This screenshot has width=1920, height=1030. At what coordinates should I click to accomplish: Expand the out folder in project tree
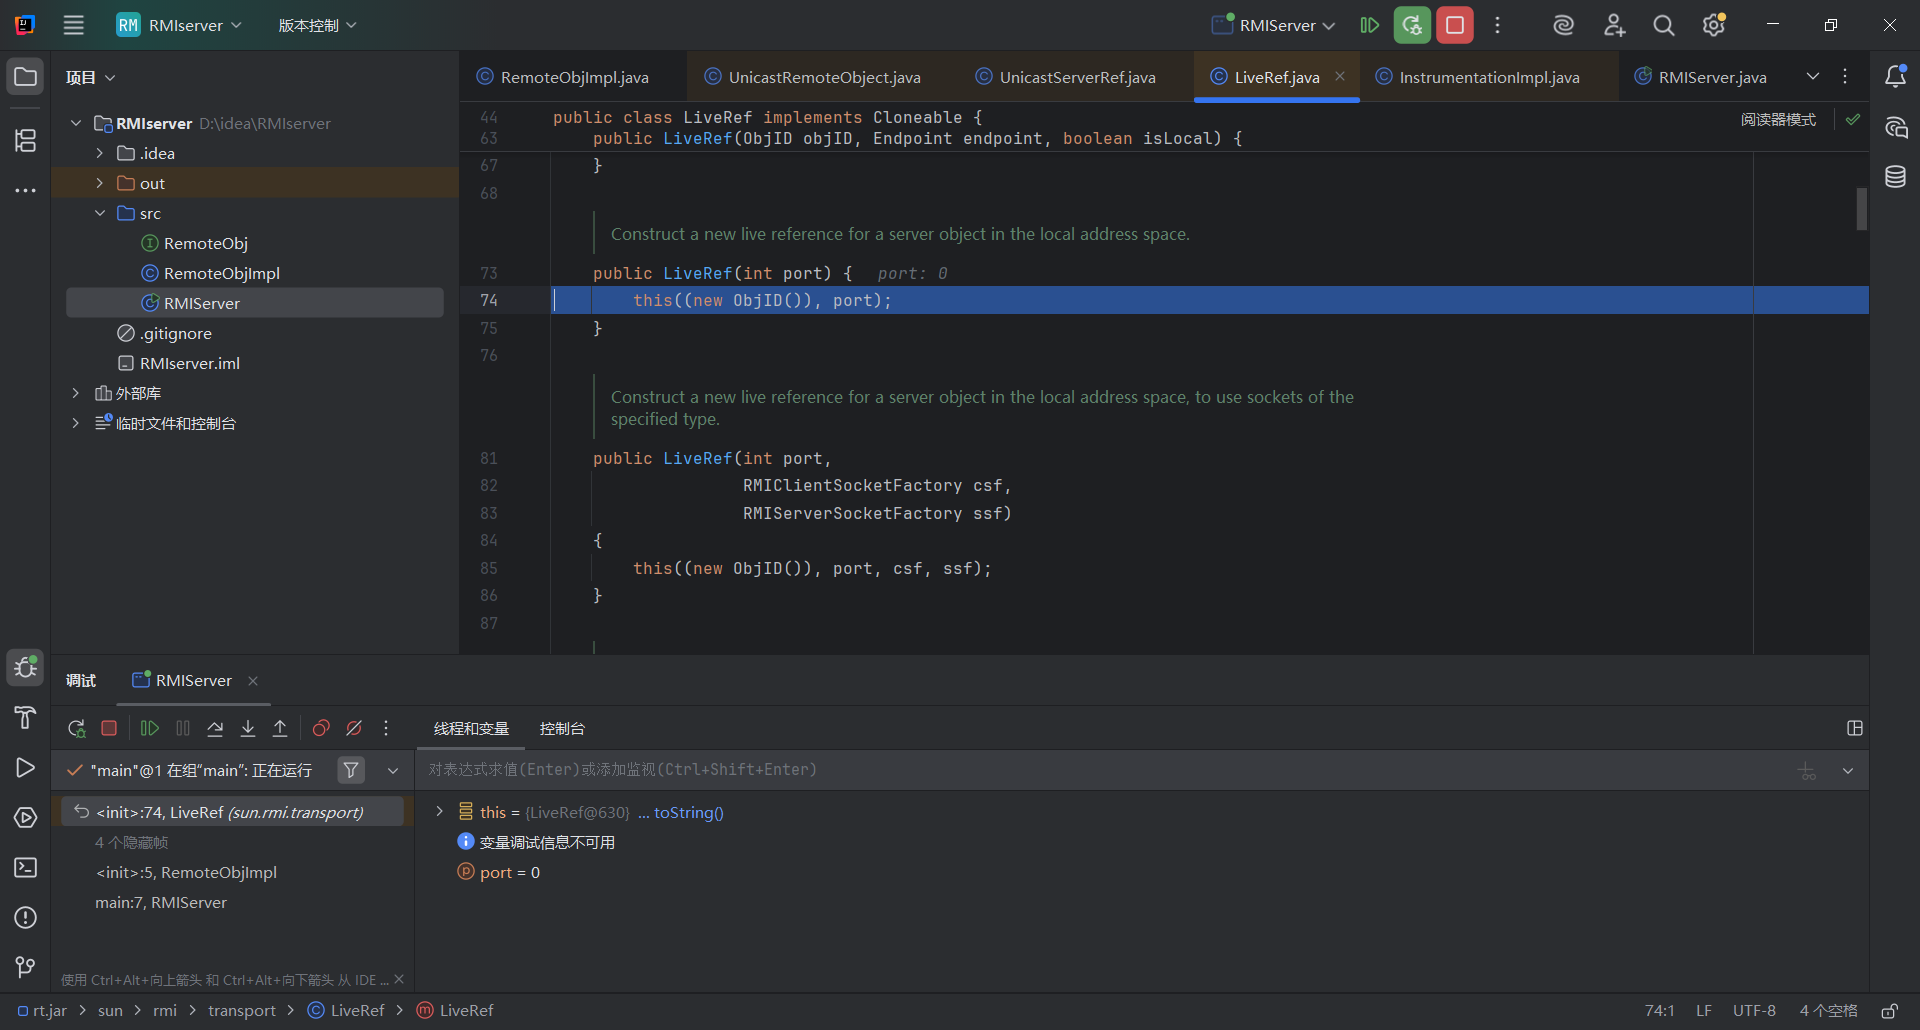coord(100,183)
